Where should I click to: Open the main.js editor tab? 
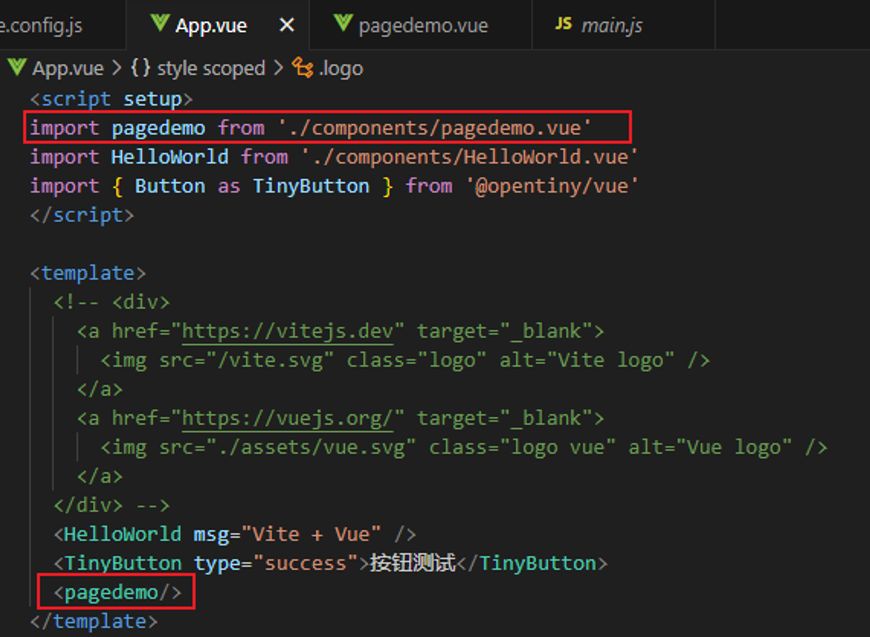[x=611, y=25]
